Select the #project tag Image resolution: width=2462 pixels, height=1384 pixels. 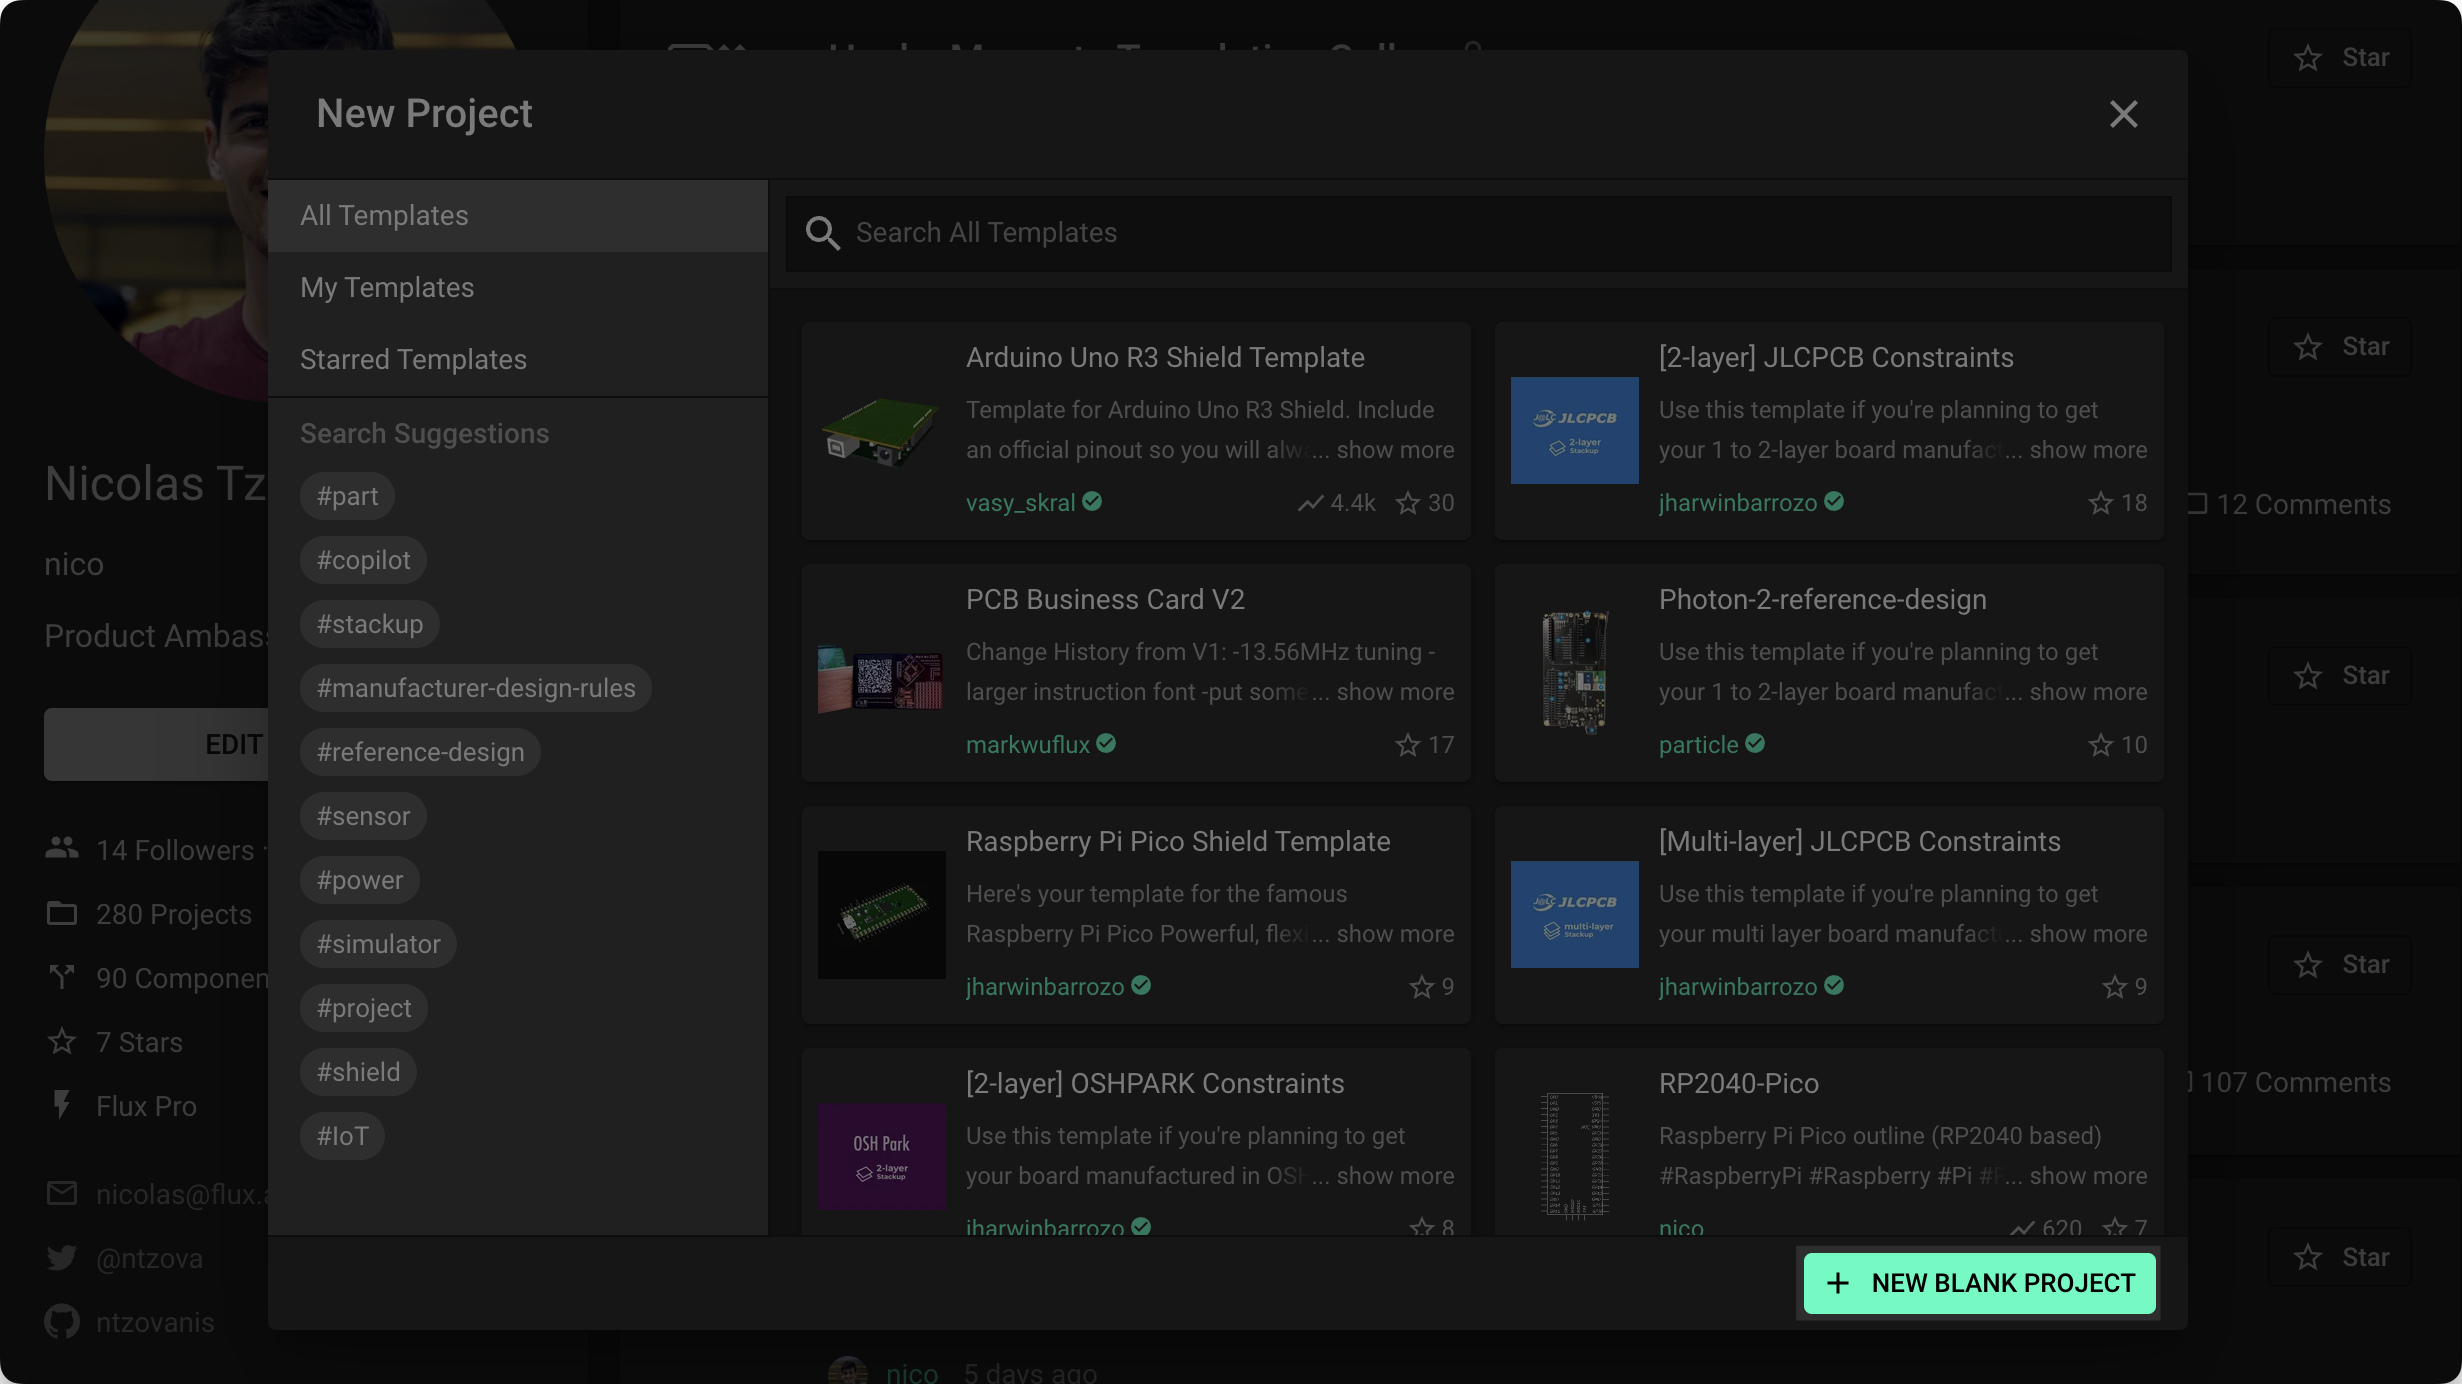pyautogui.click(x=363, y=1009)
